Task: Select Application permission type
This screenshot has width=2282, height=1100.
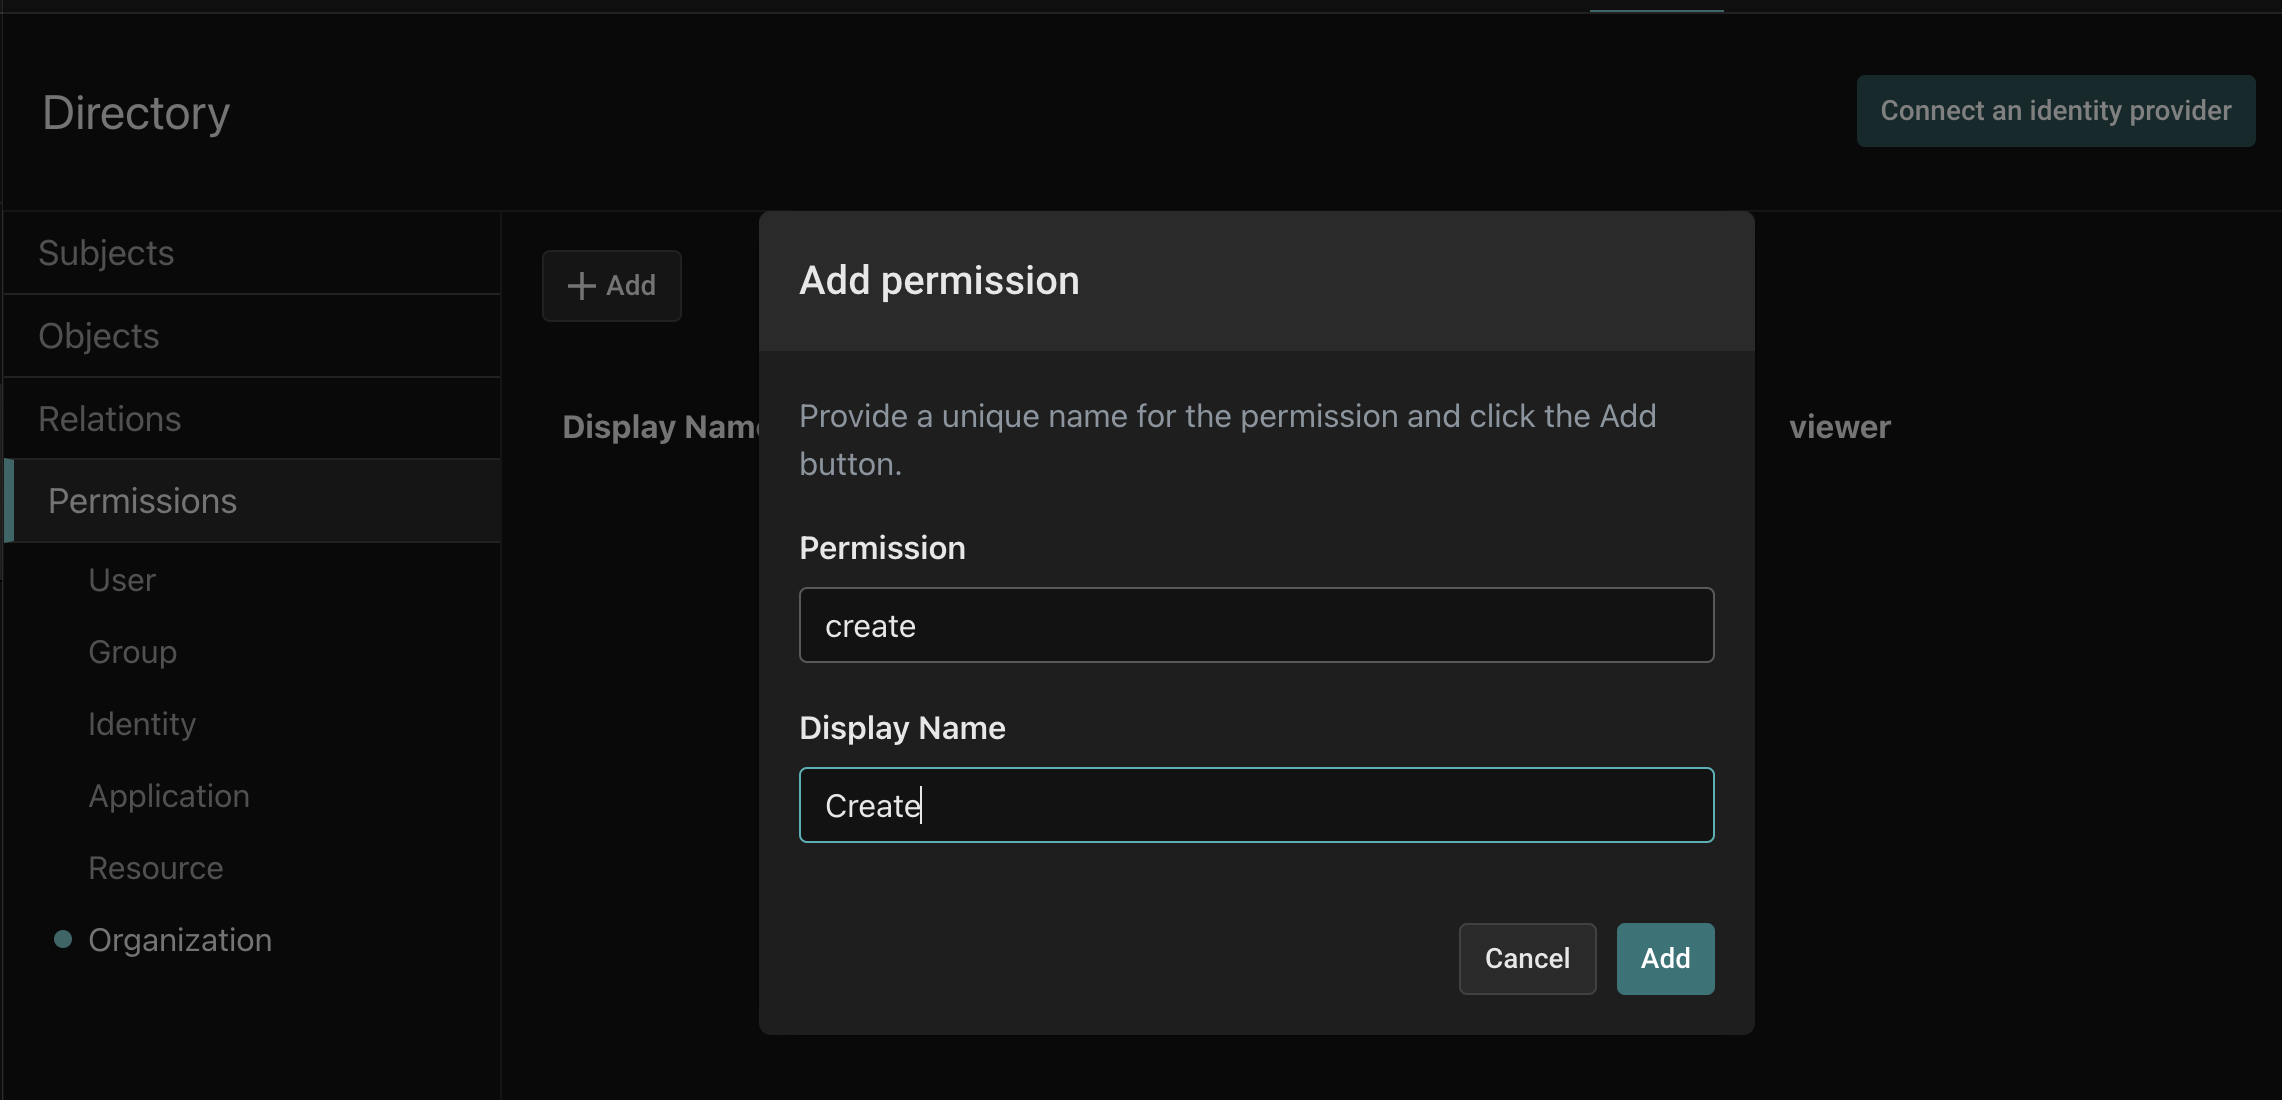Action: [168, 796]
